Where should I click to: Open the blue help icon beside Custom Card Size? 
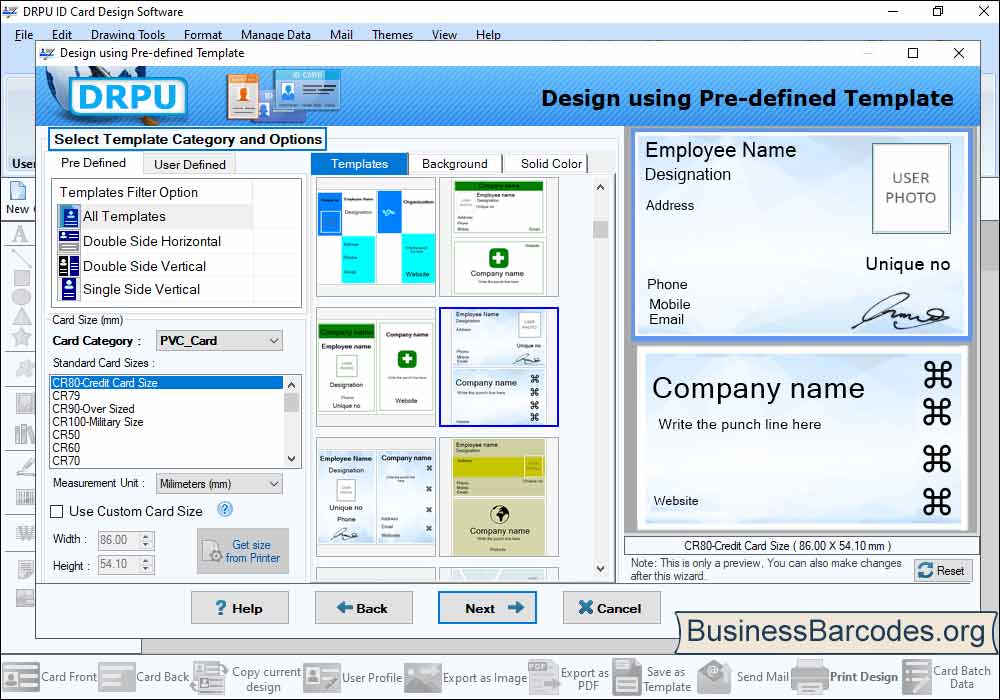click(224, 509)
